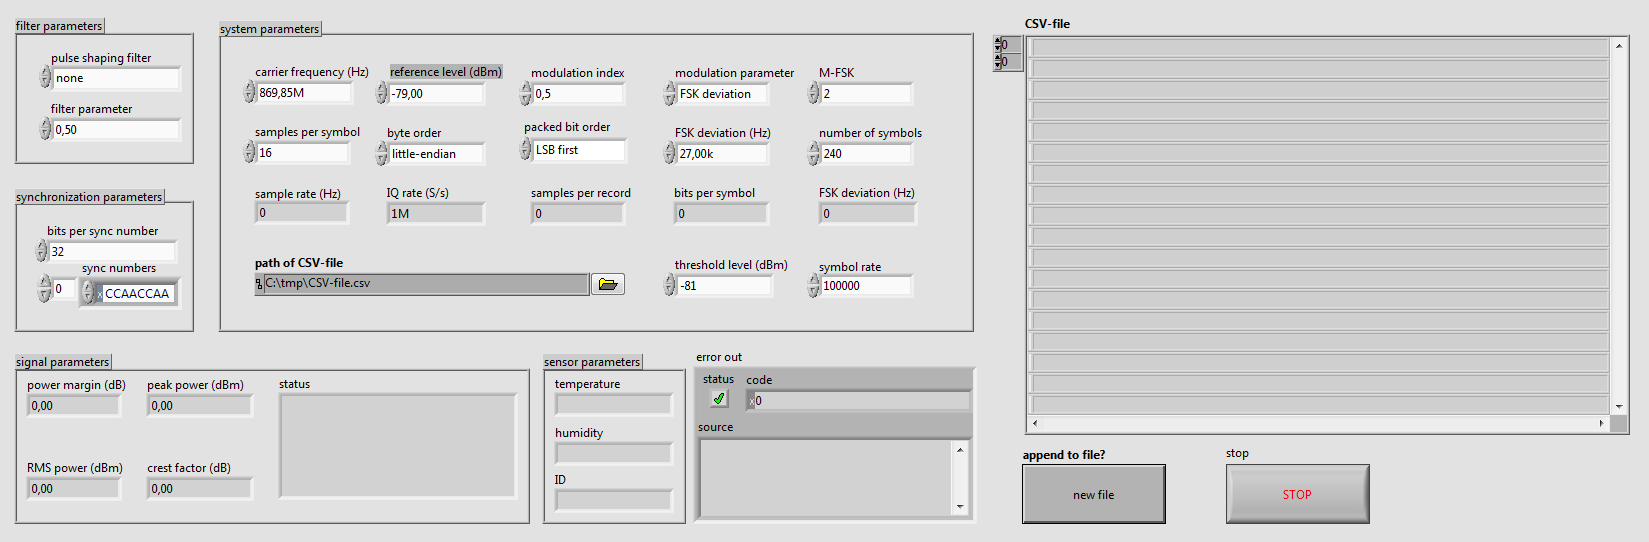This screenshot has width=1649, height=542.
Task: Click the reference level stepper arrows
Action: pyautogui.click(x=382, y=93)
